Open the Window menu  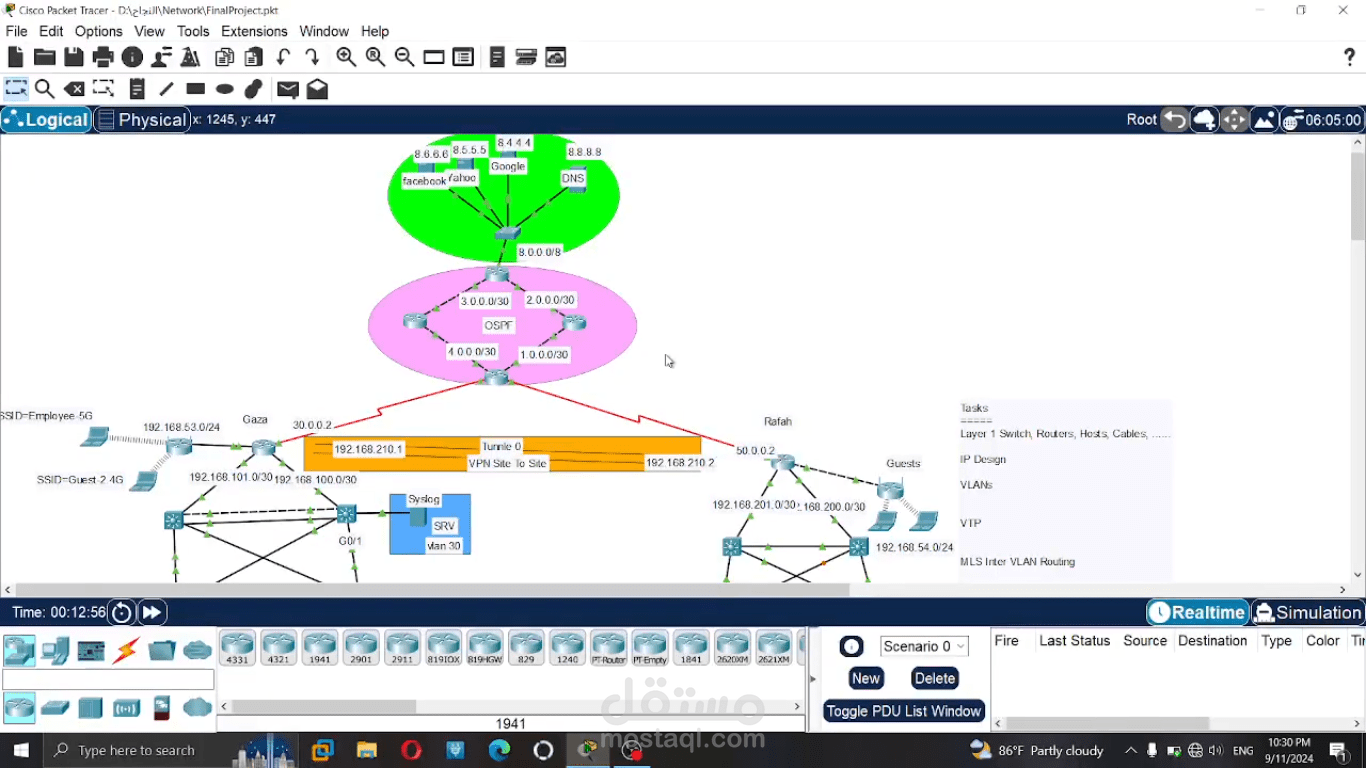(x=324, y=31)
